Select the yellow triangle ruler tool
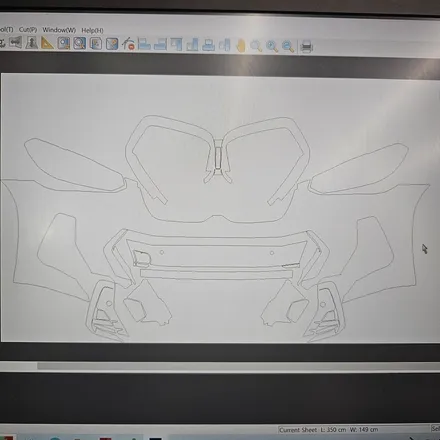 point(47,43)
